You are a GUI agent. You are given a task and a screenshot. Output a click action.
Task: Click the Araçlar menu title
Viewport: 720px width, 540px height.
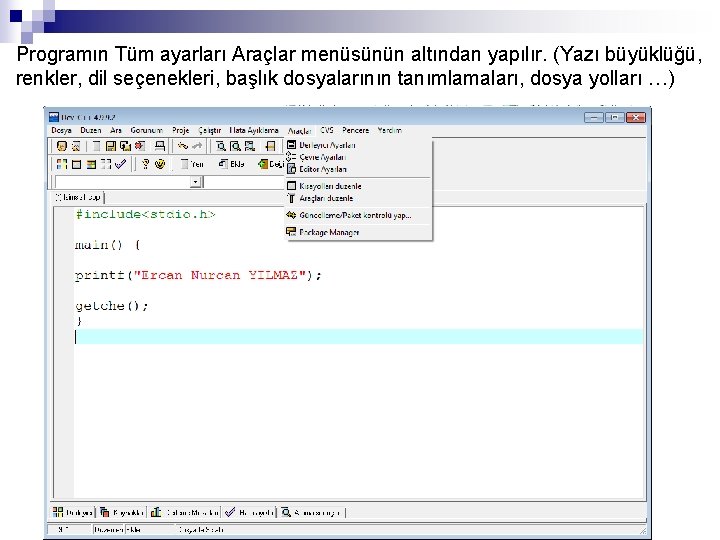click(x=299, y=131)
